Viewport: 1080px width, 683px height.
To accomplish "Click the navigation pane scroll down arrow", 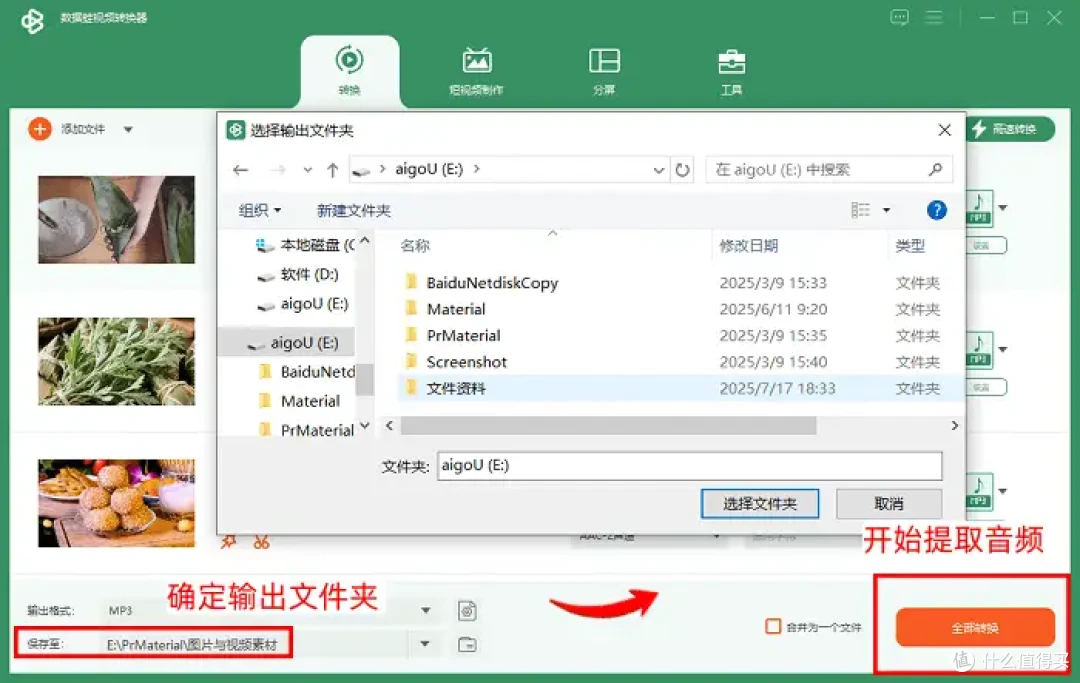I will tap(365, 426).
